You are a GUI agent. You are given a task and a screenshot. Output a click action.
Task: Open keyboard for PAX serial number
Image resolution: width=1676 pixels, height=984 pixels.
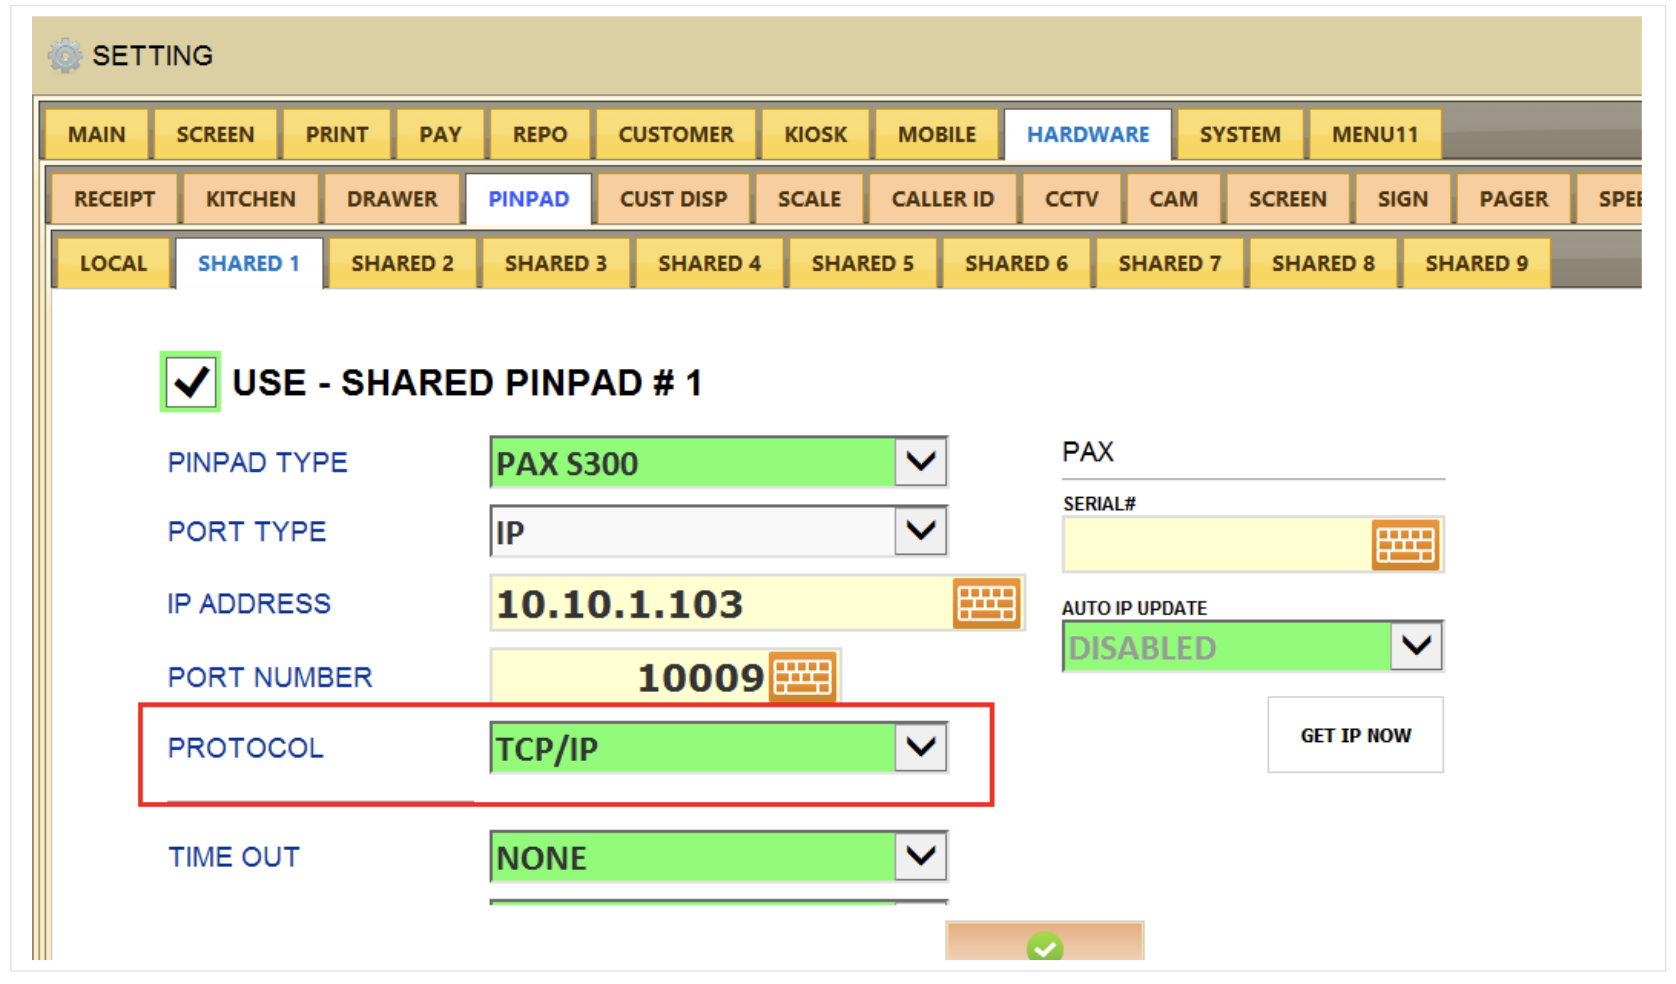click(x=1404, y=545)
